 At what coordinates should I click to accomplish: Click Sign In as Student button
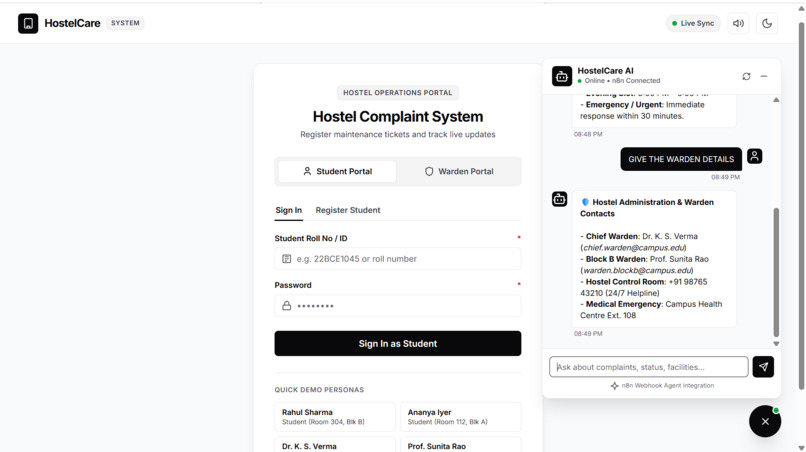398,343
